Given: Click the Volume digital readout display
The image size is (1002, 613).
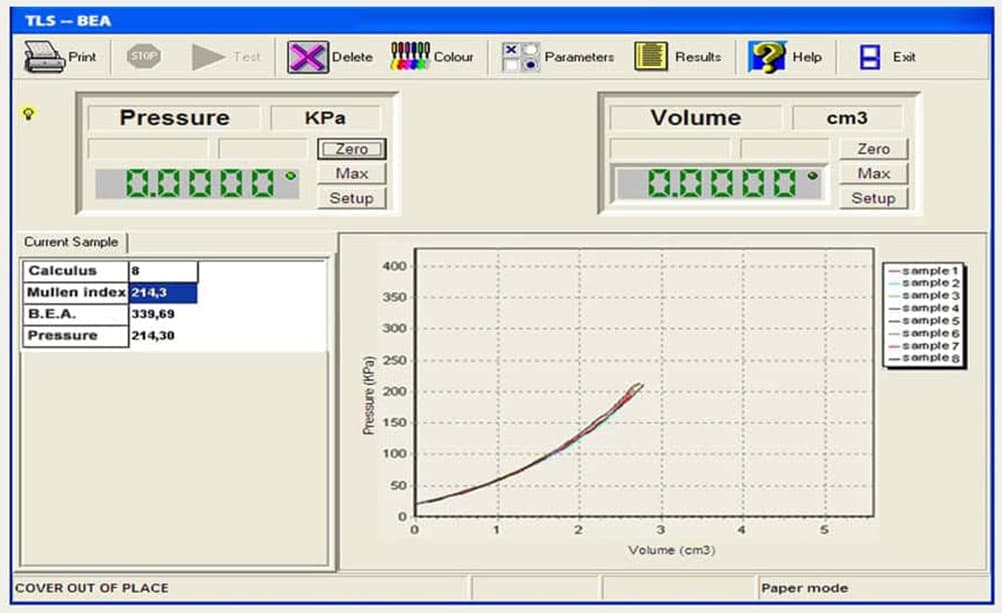Looking at the screenshot, I should click(719, 183).
